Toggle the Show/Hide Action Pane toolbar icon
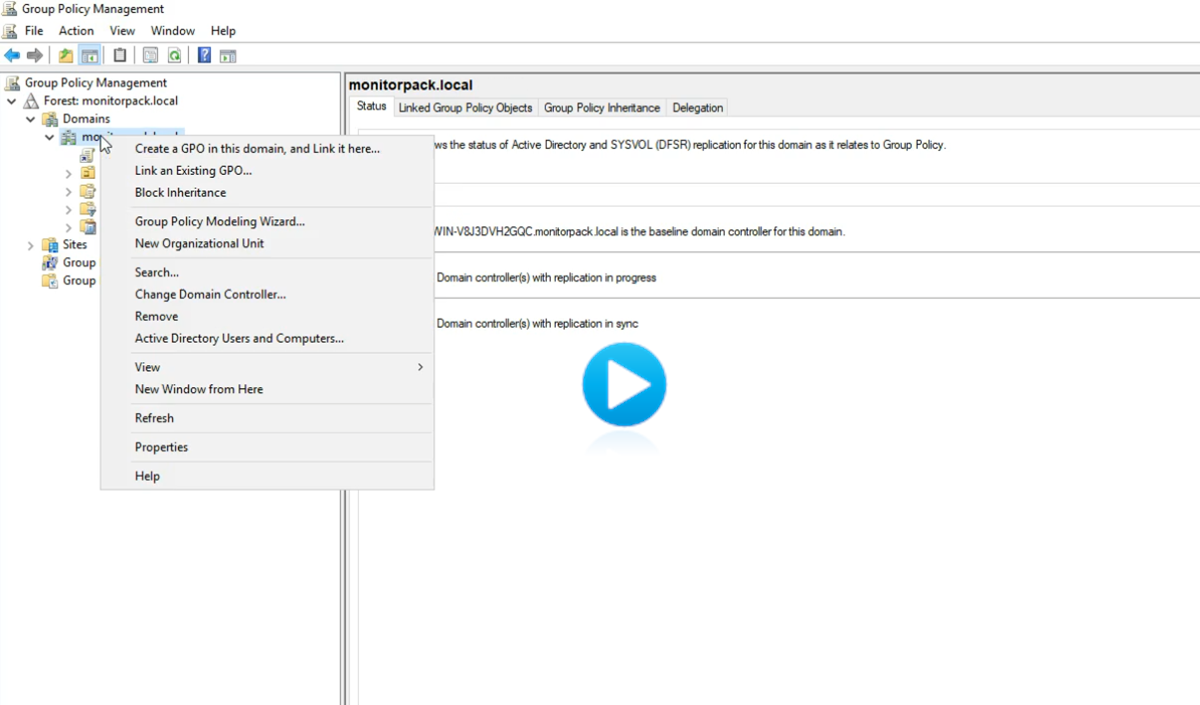The width and height of the screenshot is (1200, 705). pos(228,56)
